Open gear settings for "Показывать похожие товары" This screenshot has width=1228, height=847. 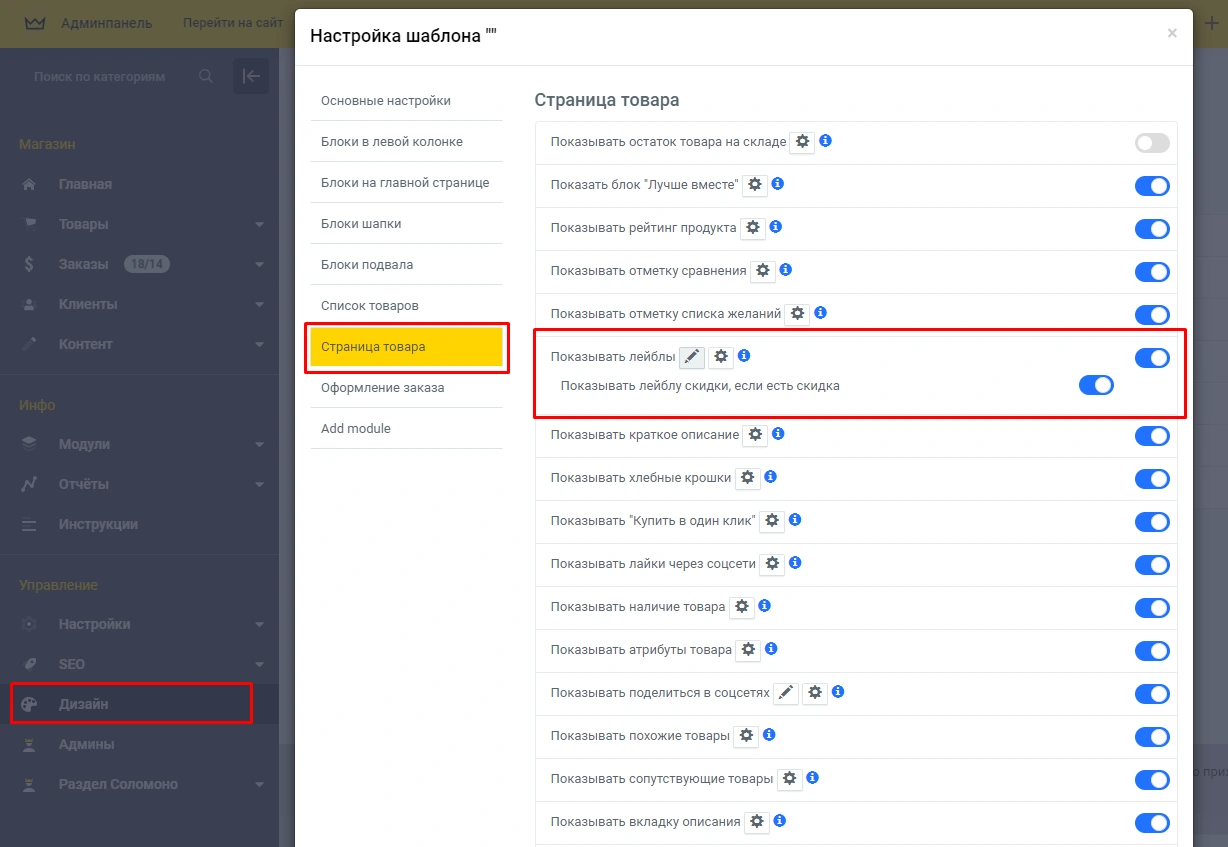[746, 736]
